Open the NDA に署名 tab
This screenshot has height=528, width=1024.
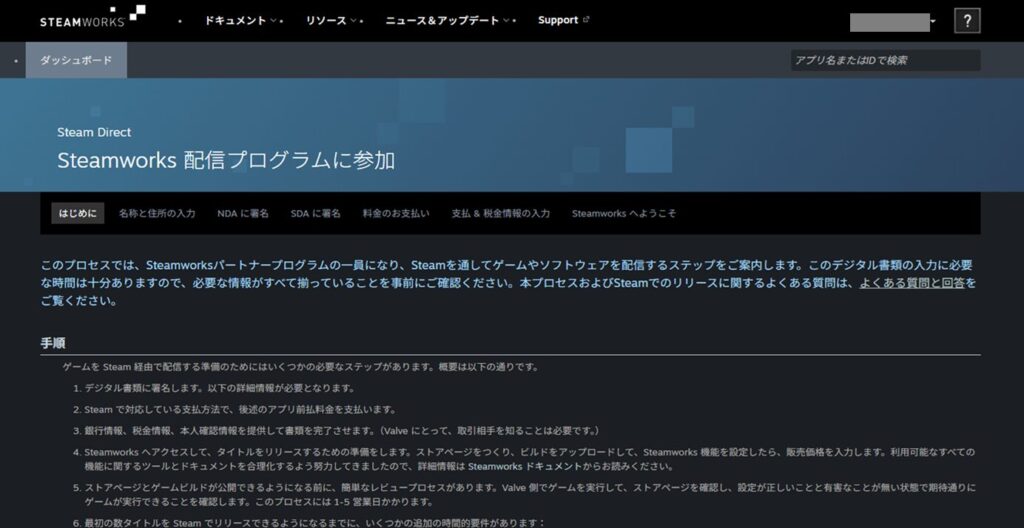pyautogui.click(x=244, y=213)
